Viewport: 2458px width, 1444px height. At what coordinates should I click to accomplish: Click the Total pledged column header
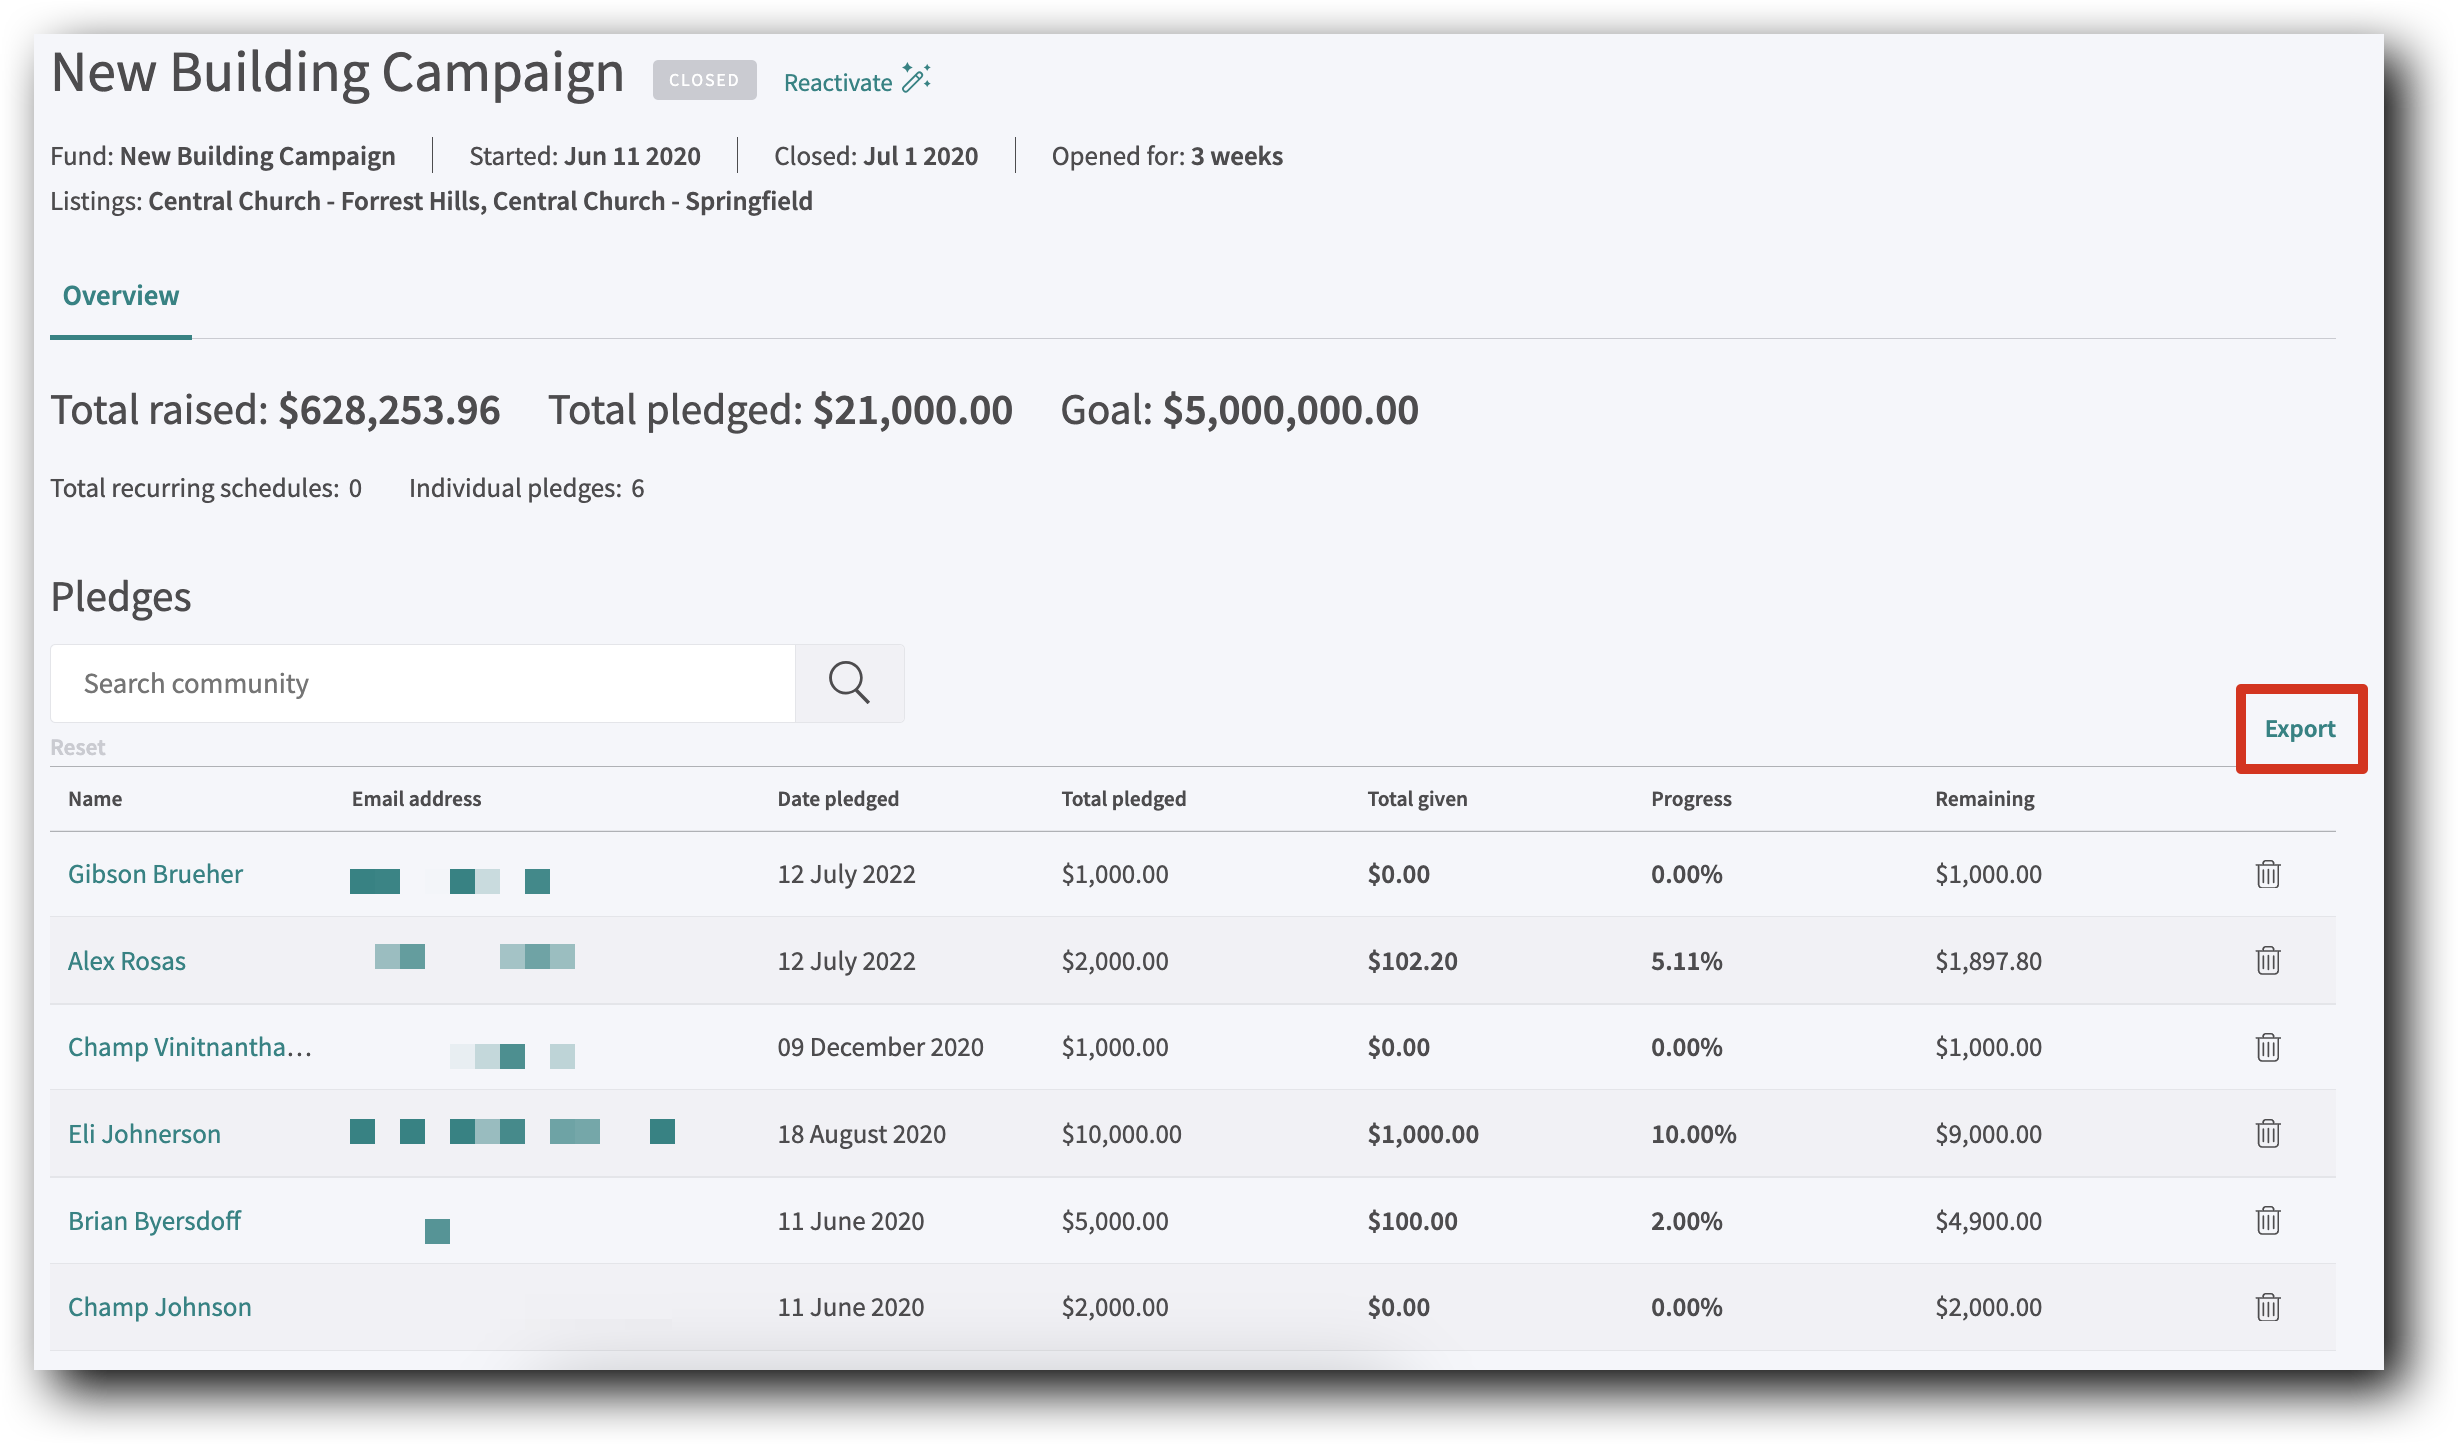tap(1123, 799)
